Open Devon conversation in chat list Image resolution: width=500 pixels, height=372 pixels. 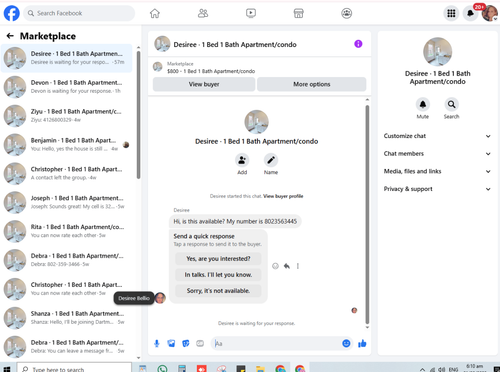point(67,87)
